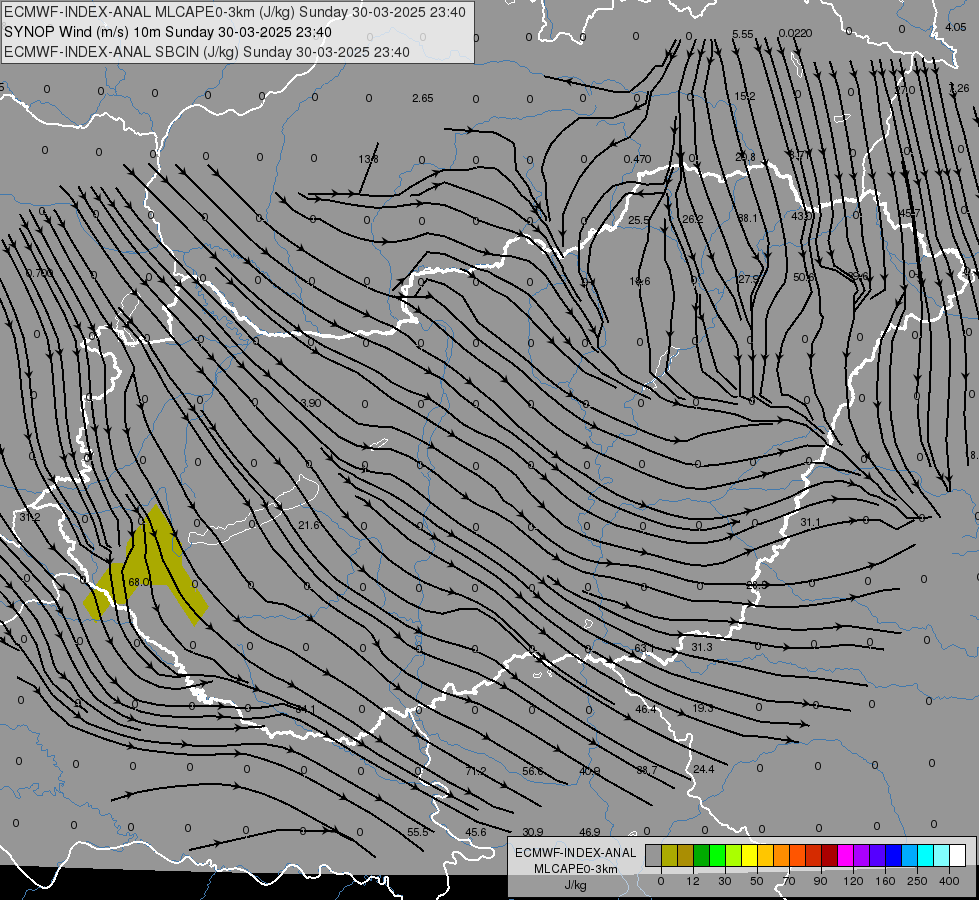Select the 45.6 value on the map
Image resolution: width=979 pixels, height=900 pixels.
coord(476,832)
